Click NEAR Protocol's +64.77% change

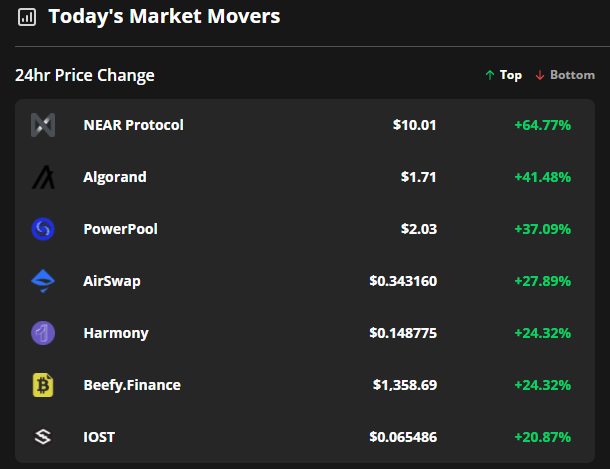coord(542,125)
